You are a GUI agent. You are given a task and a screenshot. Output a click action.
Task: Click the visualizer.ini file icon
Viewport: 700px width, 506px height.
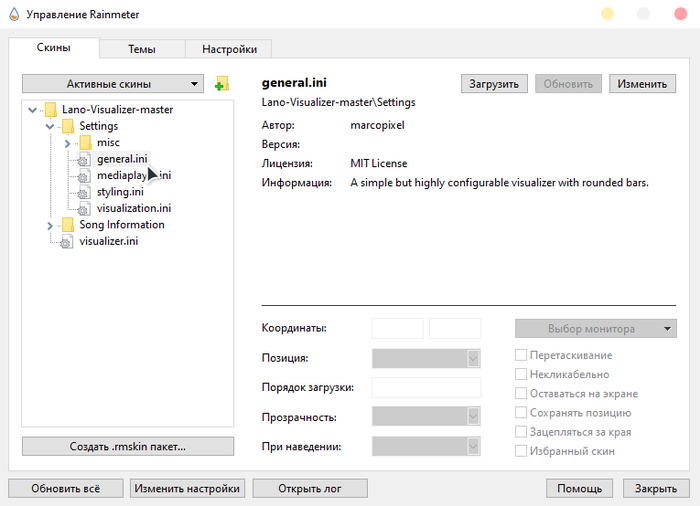pyautogui.click(x=67, y=241)
